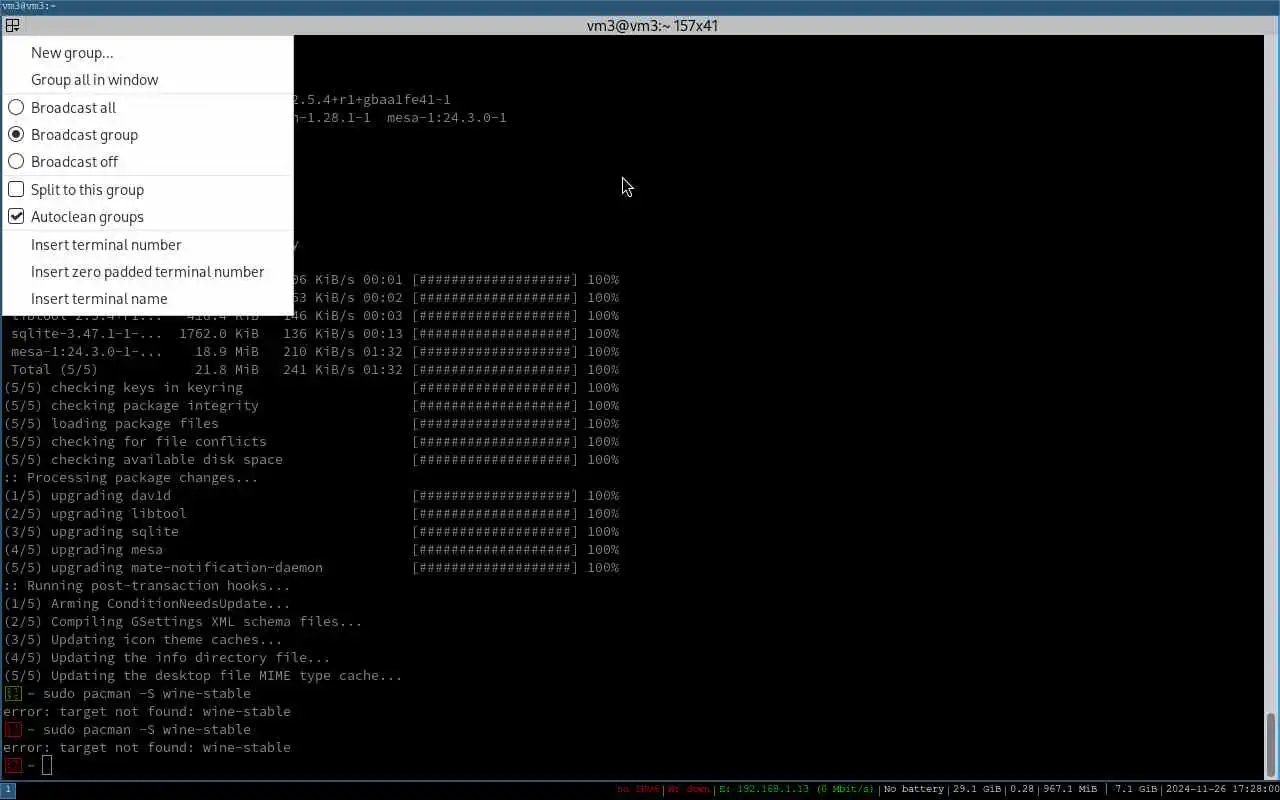1280x800 pixels.
Task: Click the '29.1 GiB' status bar entry
Action: [x=977, y=790]
